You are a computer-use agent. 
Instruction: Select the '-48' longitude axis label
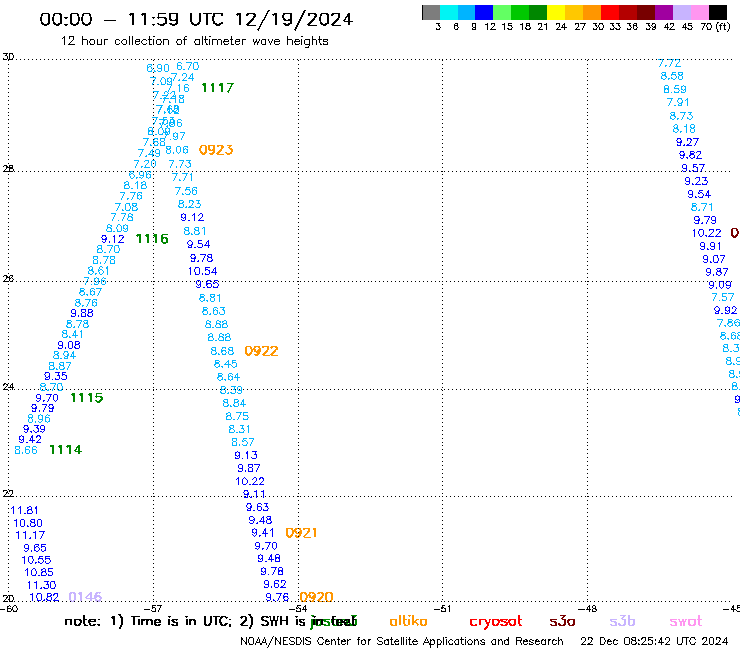588,609
